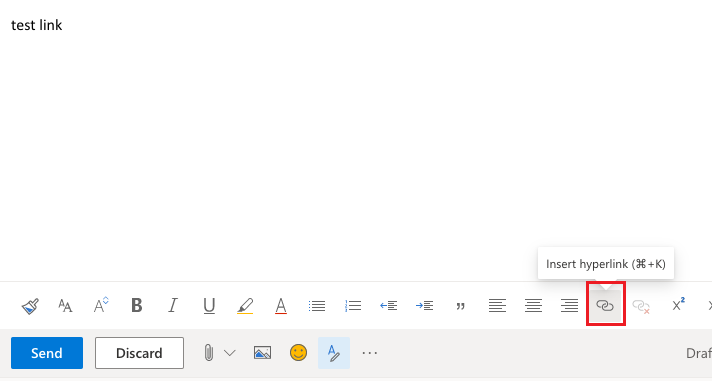Increase paragraph indent
Image resolution: width=712 pixels, height=381 pixels.
(x=425, y=306)
